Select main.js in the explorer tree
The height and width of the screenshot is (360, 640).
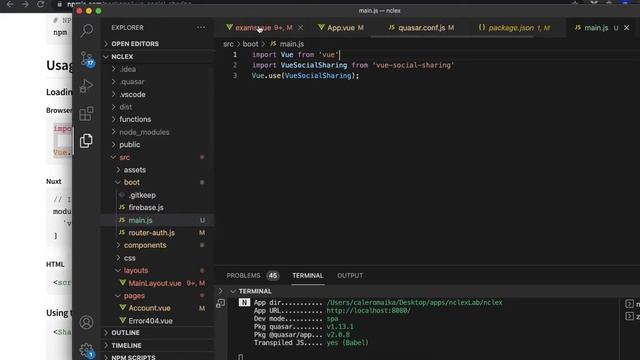pos(158,220)
